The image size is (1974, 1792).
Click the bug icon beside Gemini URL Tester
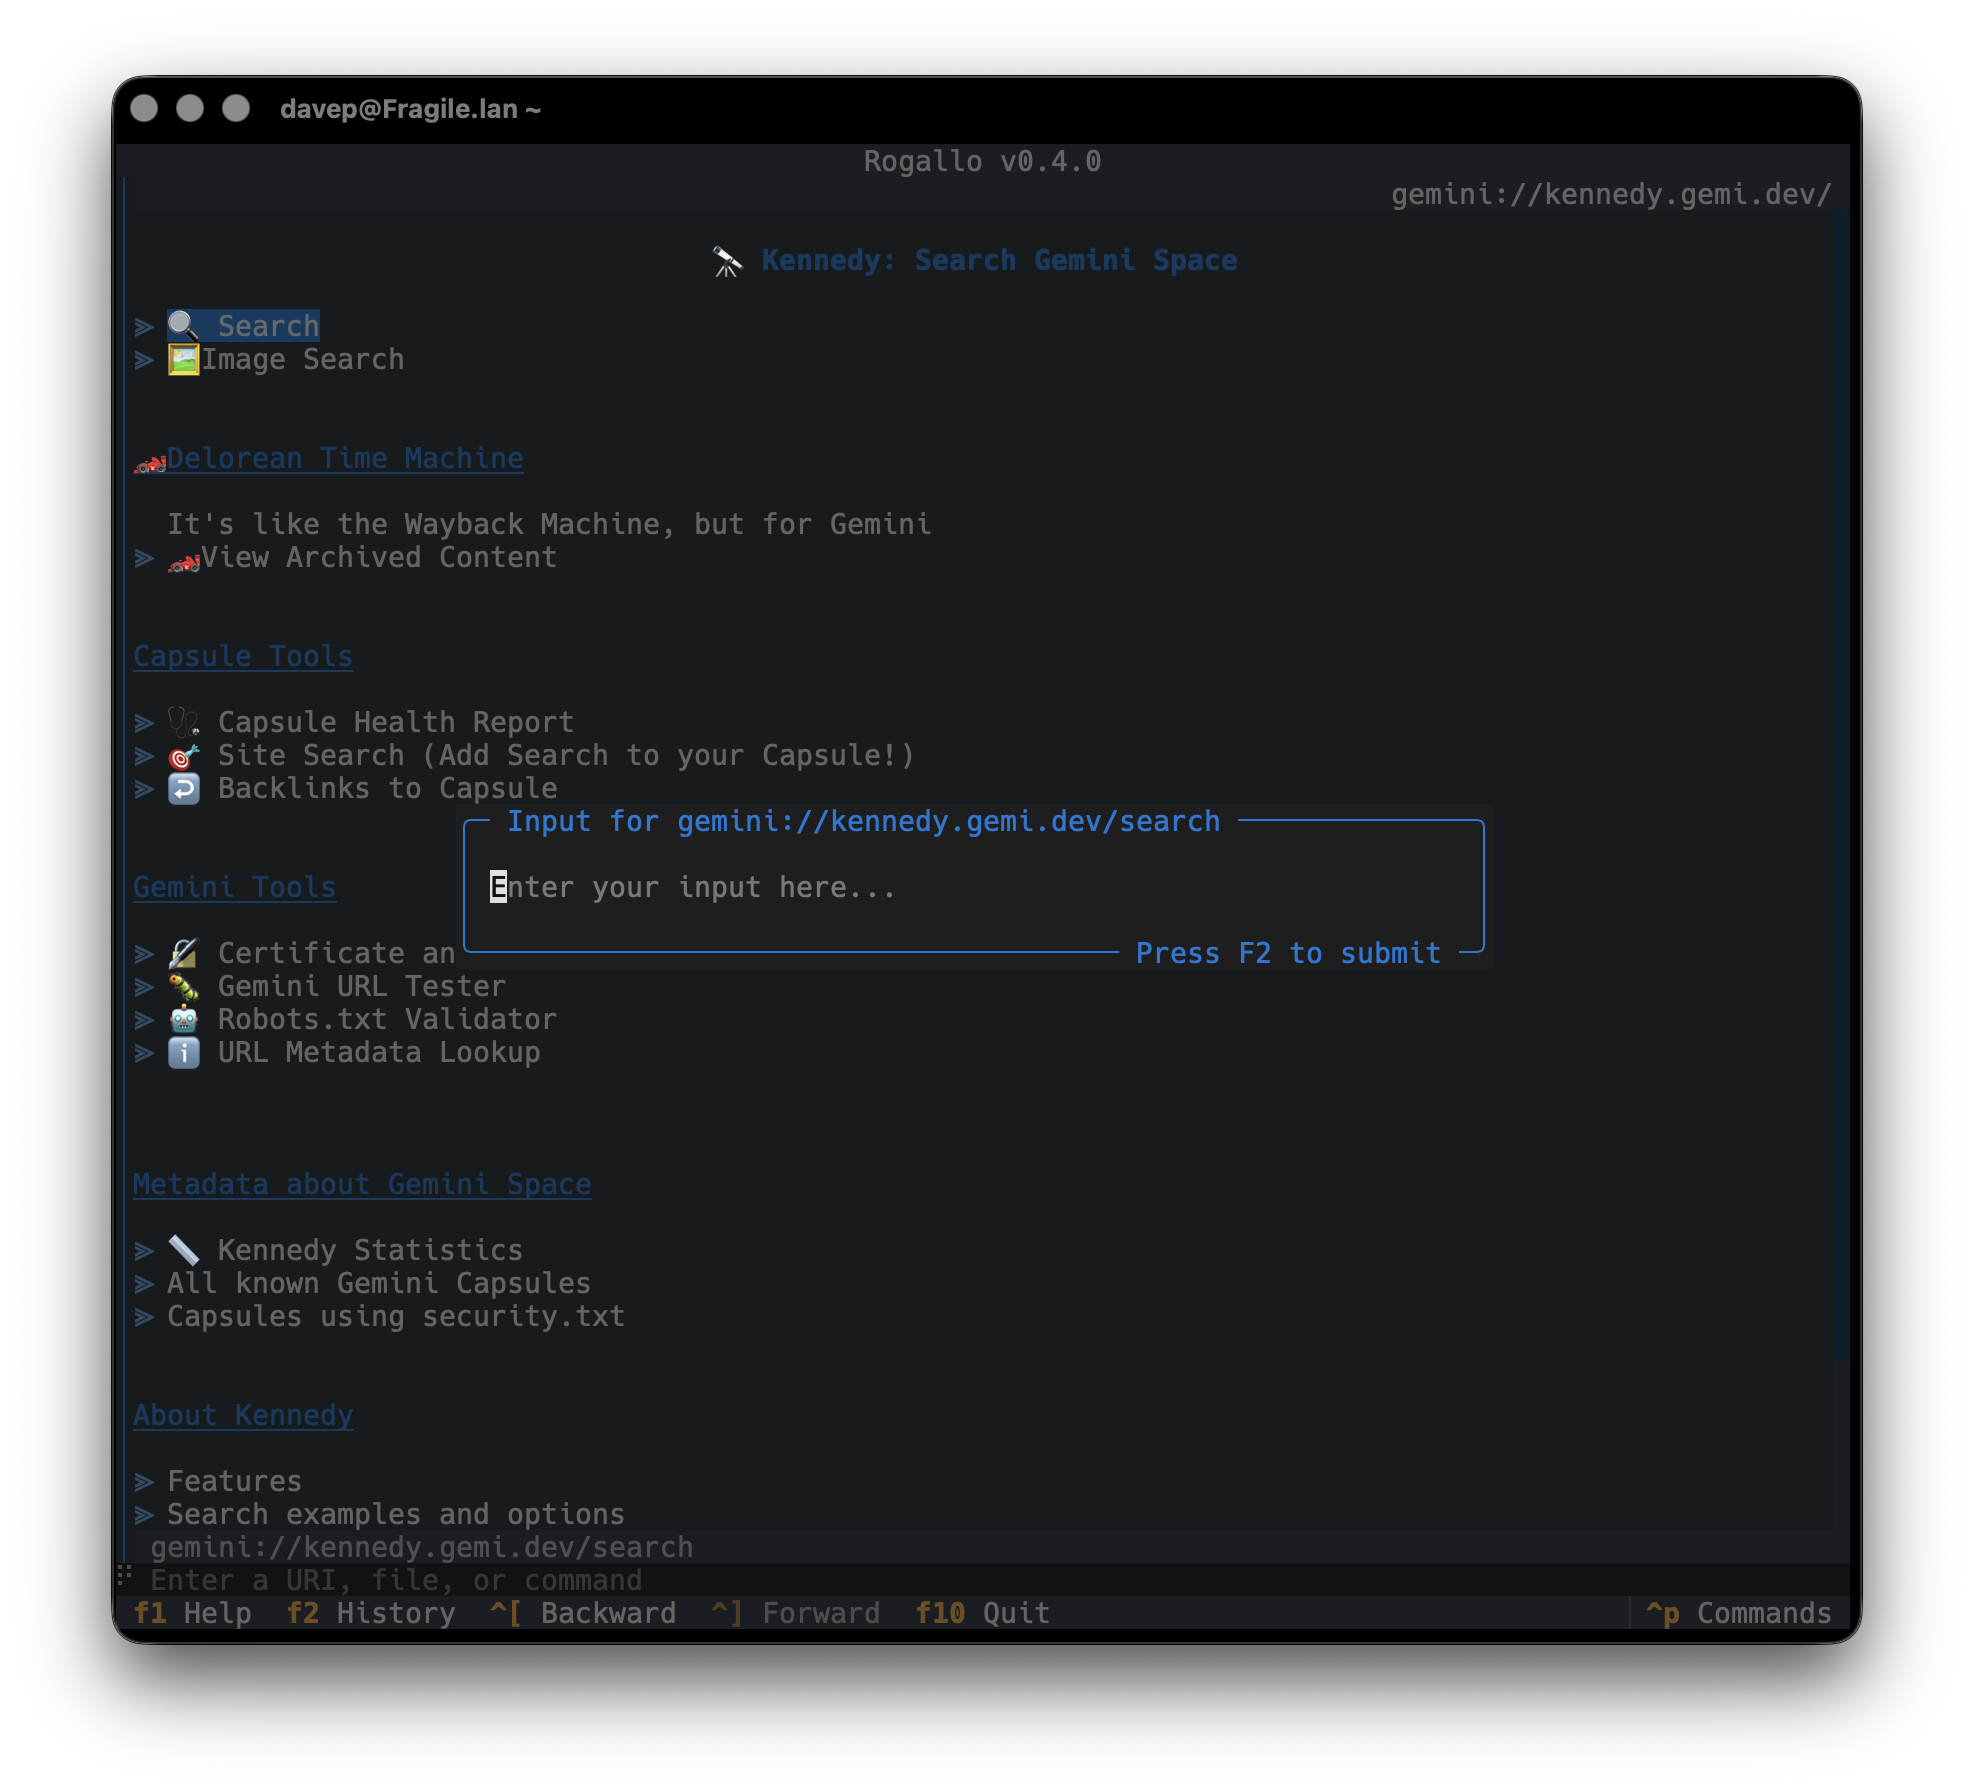tap(183, 986)
